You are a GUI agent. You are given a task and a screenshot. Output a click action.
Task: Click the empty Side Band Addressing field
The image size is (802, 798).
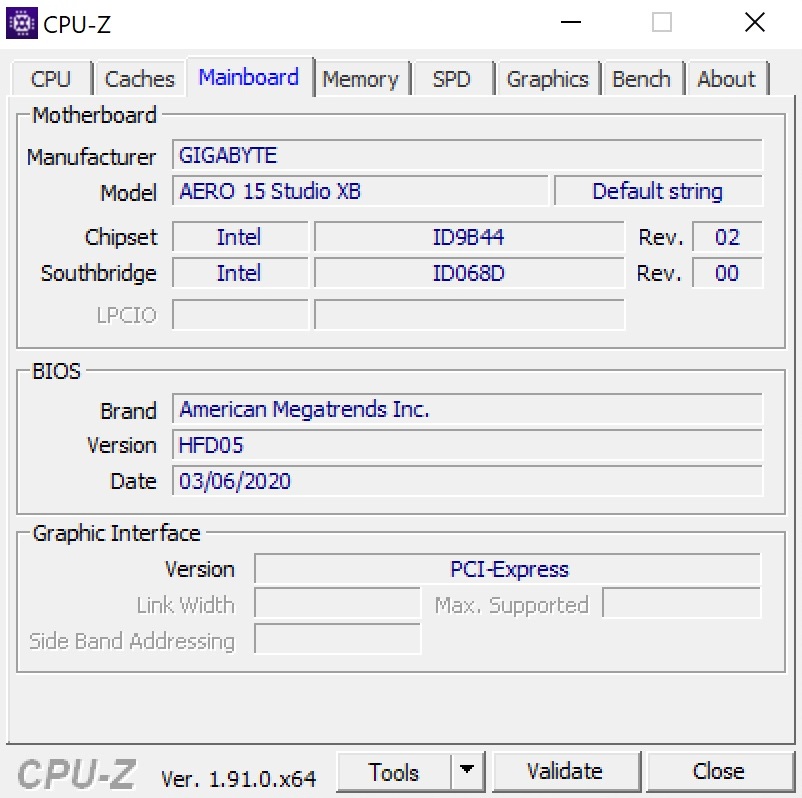338,639
